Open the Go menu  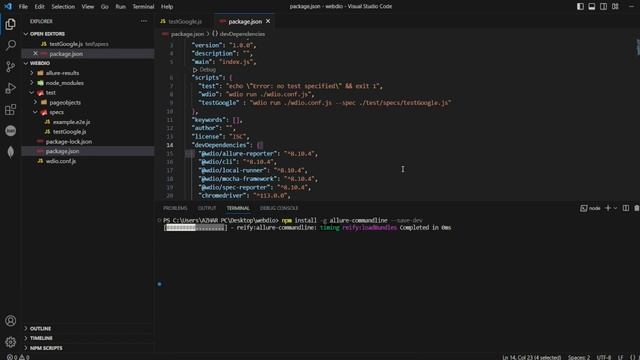coord(104,7)
